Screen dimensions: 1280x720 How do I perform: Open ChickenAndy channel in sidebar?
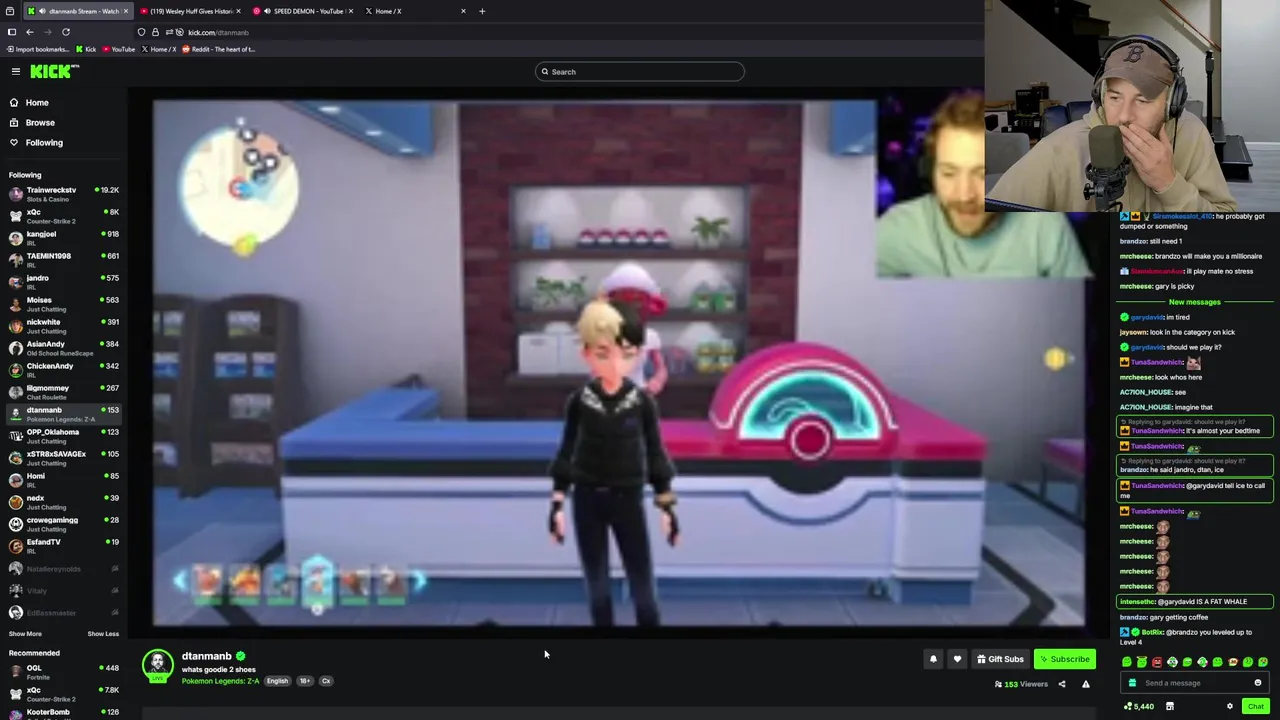pyautogui.click(x=64, y=370)
